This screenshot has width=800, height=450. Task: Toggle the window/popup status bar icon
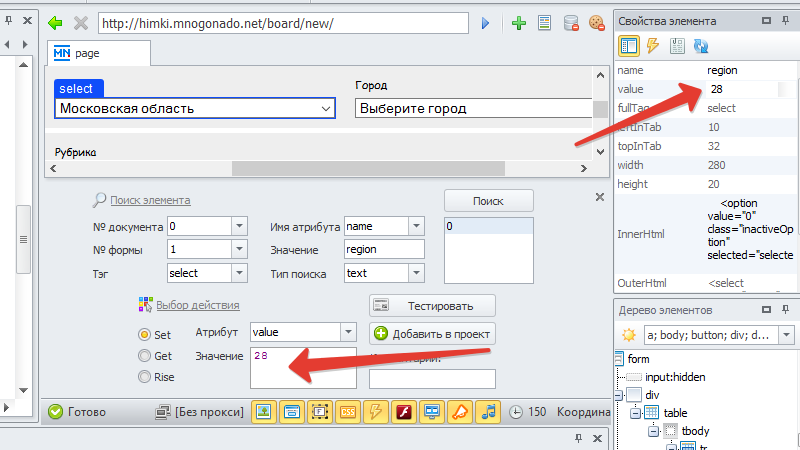[x=292, y=412]
